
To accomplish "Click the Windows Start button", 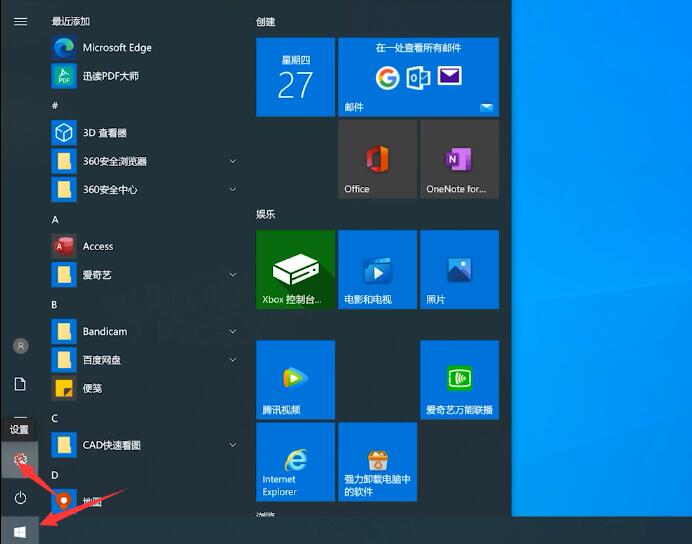I will click(x=20, y=532).
